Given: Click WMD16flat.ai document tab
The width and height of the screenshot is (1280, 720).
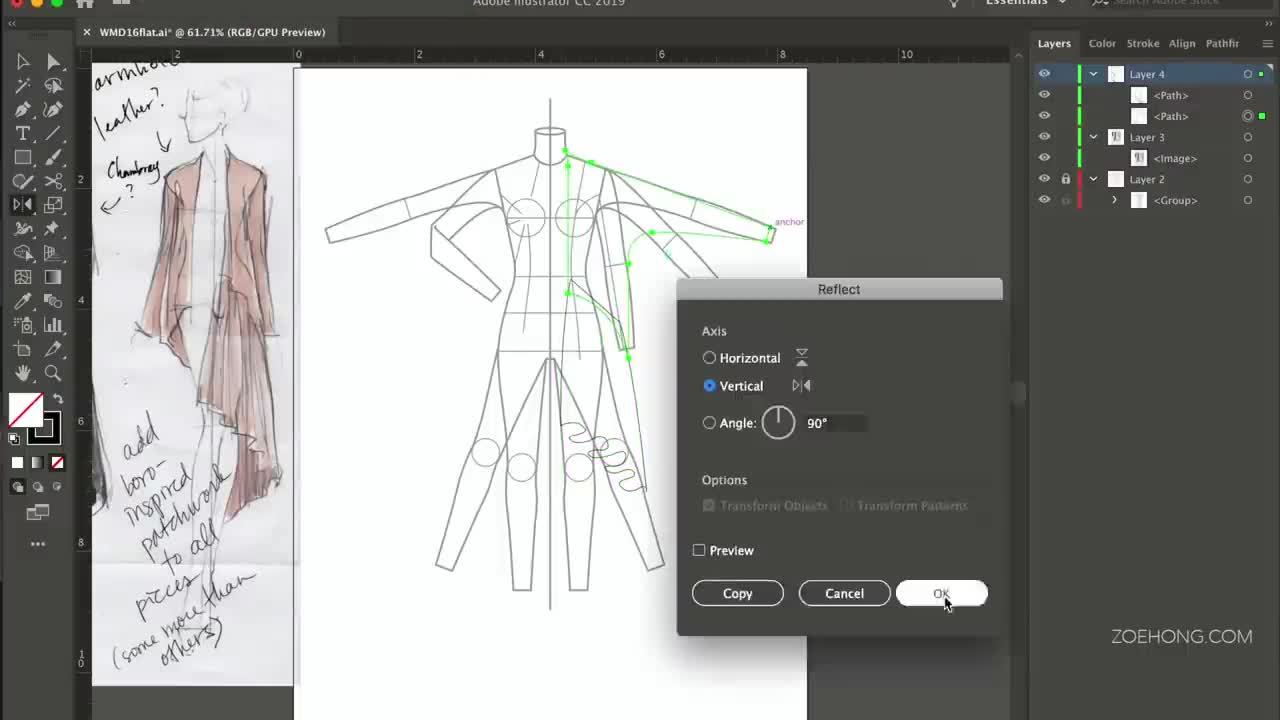Looking at the screenshot, I should tap(212, 32).
